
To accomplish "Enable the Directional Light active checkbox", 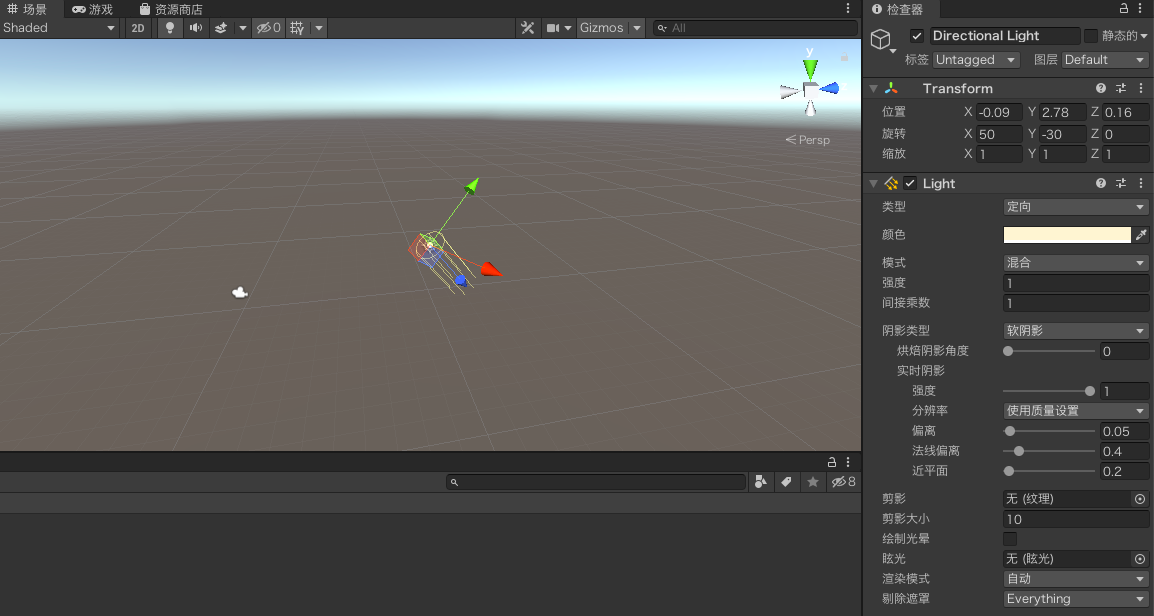I will (x=916, y=35).
